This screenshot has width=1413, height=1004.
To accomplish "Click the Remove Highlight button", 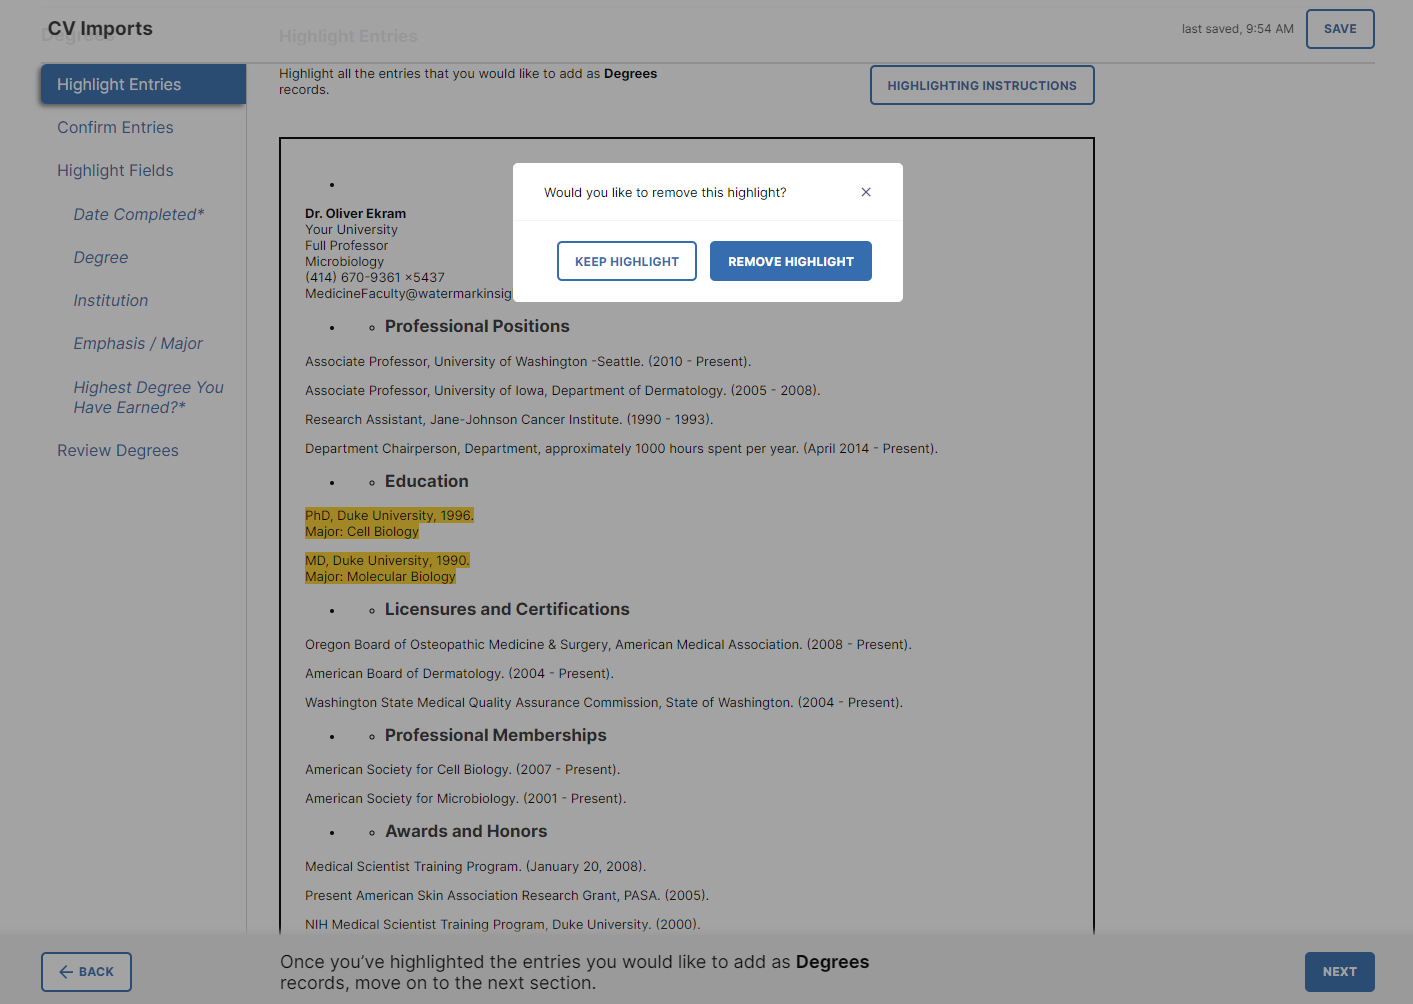I will tap(790, 261).
